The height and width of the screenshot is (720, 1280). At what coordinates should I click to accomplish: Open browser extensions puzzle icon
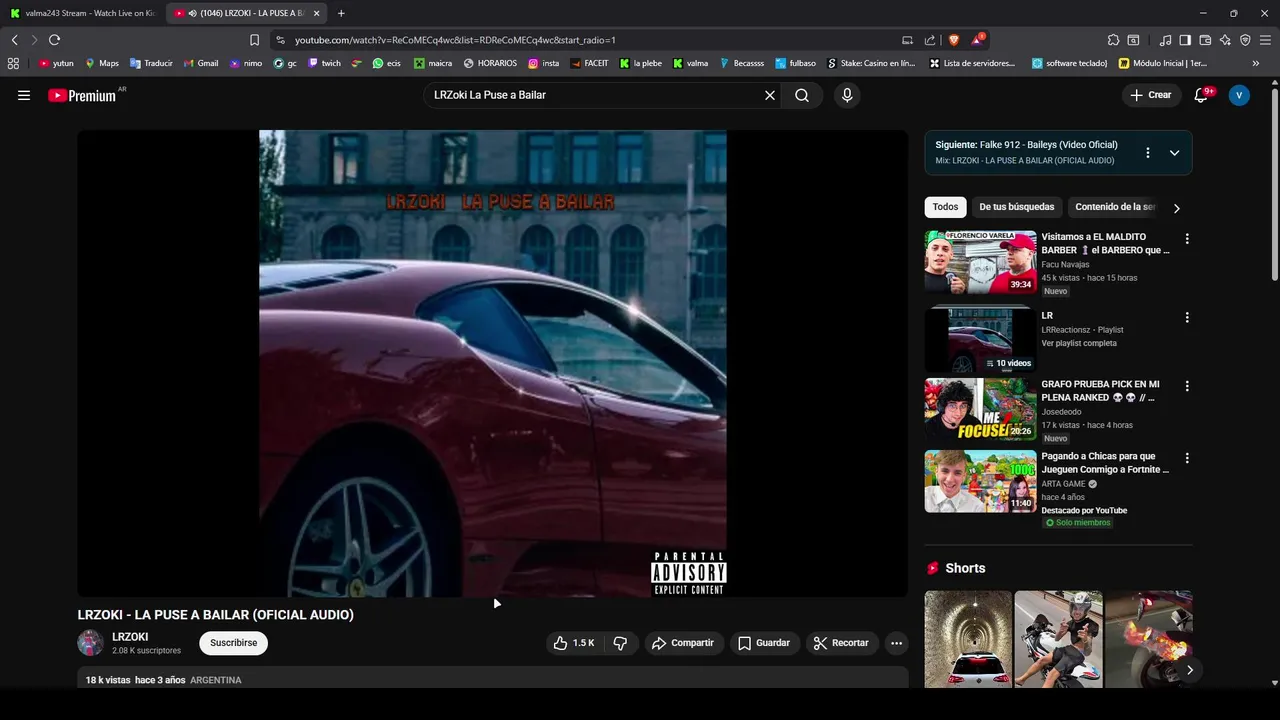(x=1113, y=40)
